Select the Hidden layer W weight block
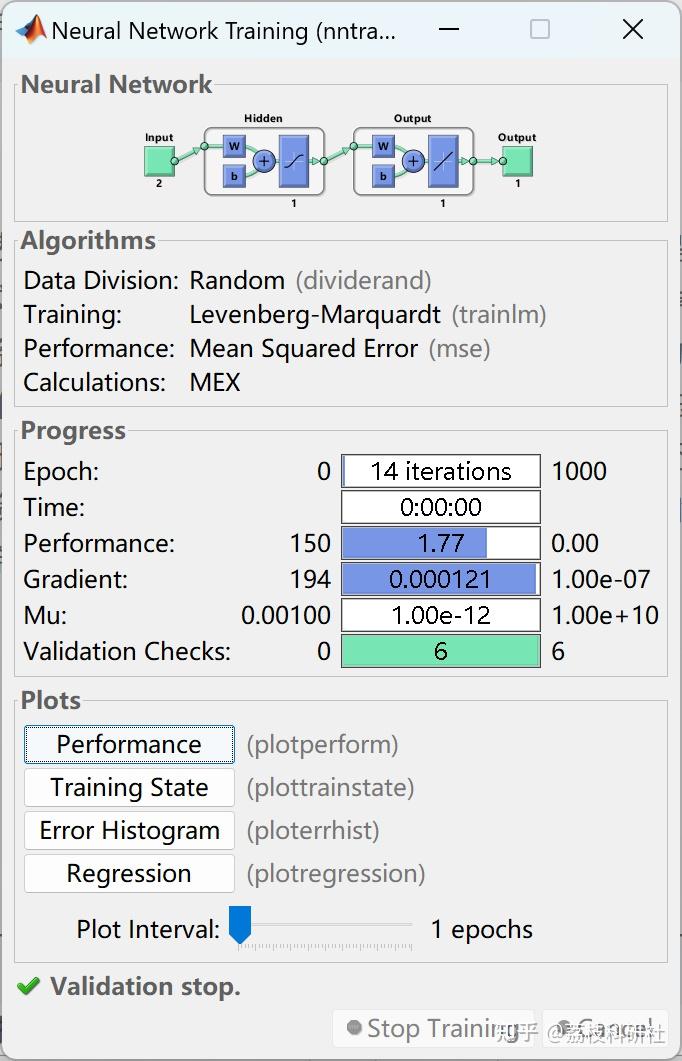The image size is (682, 1061). [x=234, y=147]
